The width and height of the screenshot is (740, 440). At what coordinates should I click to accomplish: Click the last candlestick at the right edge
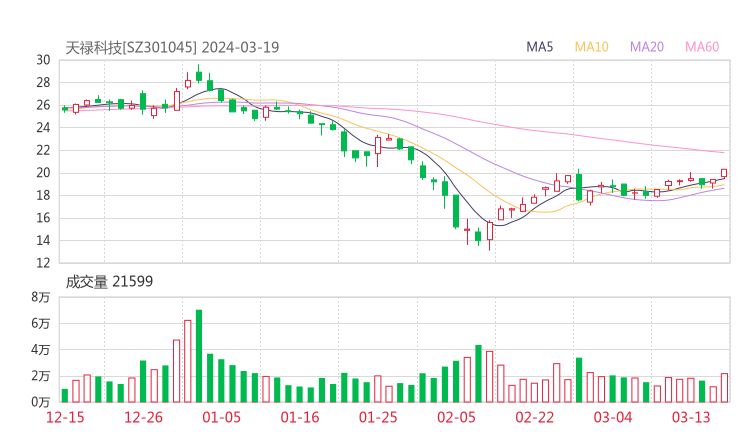click(x=724, y=173)
